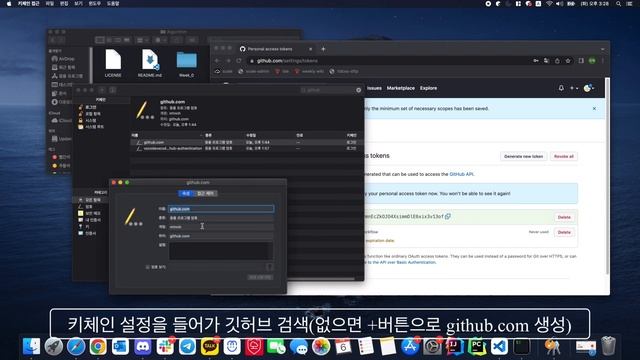Viewport: 640px width, 360px height.
Task: Select the 시스템 루트 keychain
Action: [91, 127]
